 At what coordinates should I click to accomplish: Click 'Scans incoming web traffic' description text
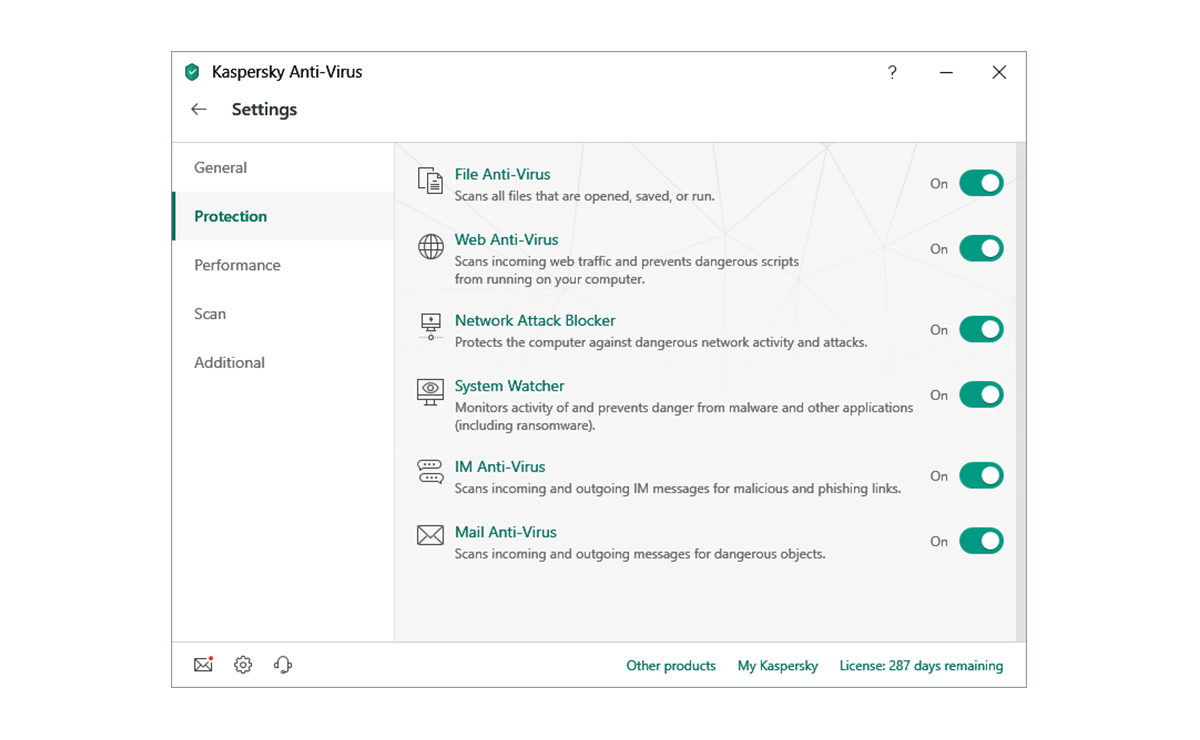point(627,270)
